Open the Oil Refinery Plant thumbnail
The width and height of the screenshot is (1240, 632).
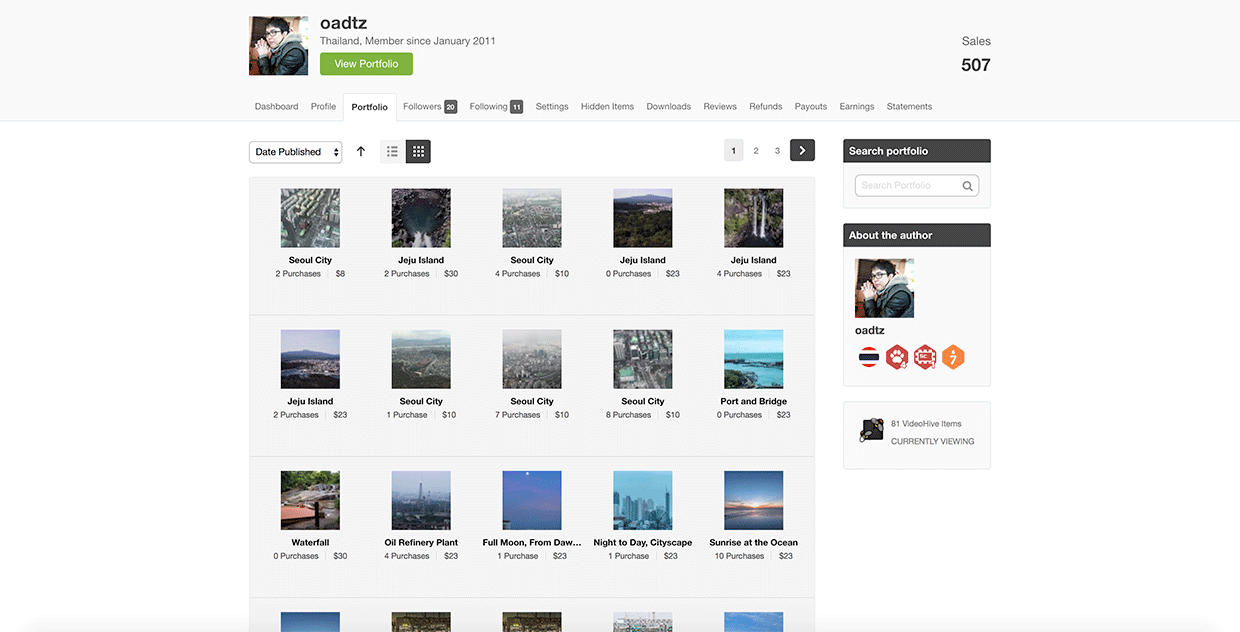pyautogui.click(x=421, y=500)
